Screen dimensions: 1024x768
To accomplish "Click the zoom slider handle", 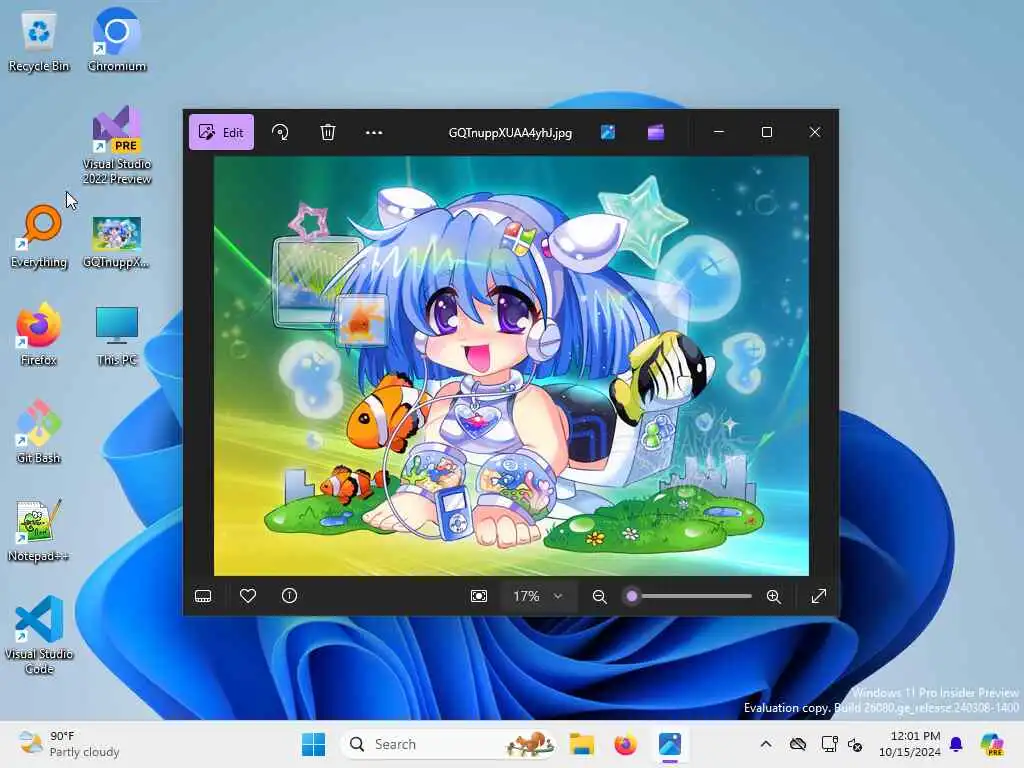I will (x=632, y=596).
